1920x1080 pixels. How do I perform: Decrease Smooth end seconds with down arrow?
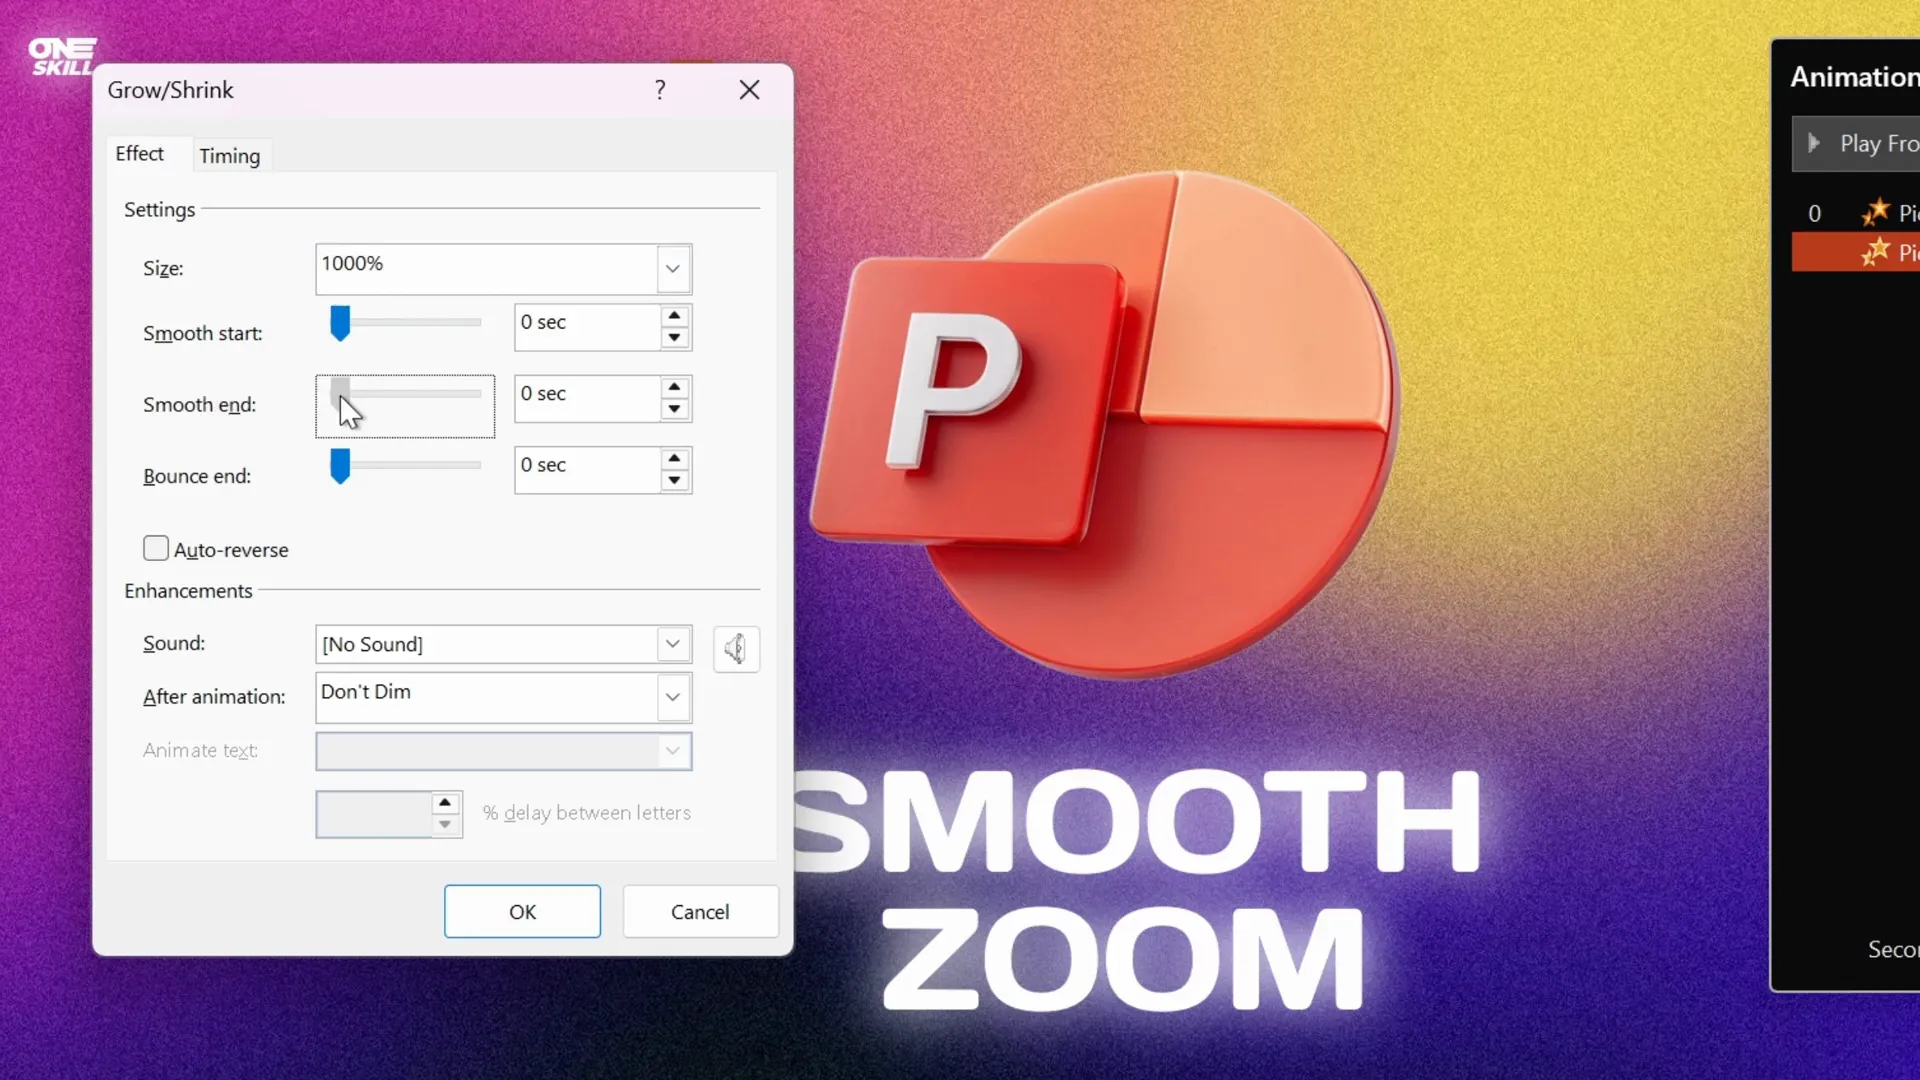click(x=675, y=409)
